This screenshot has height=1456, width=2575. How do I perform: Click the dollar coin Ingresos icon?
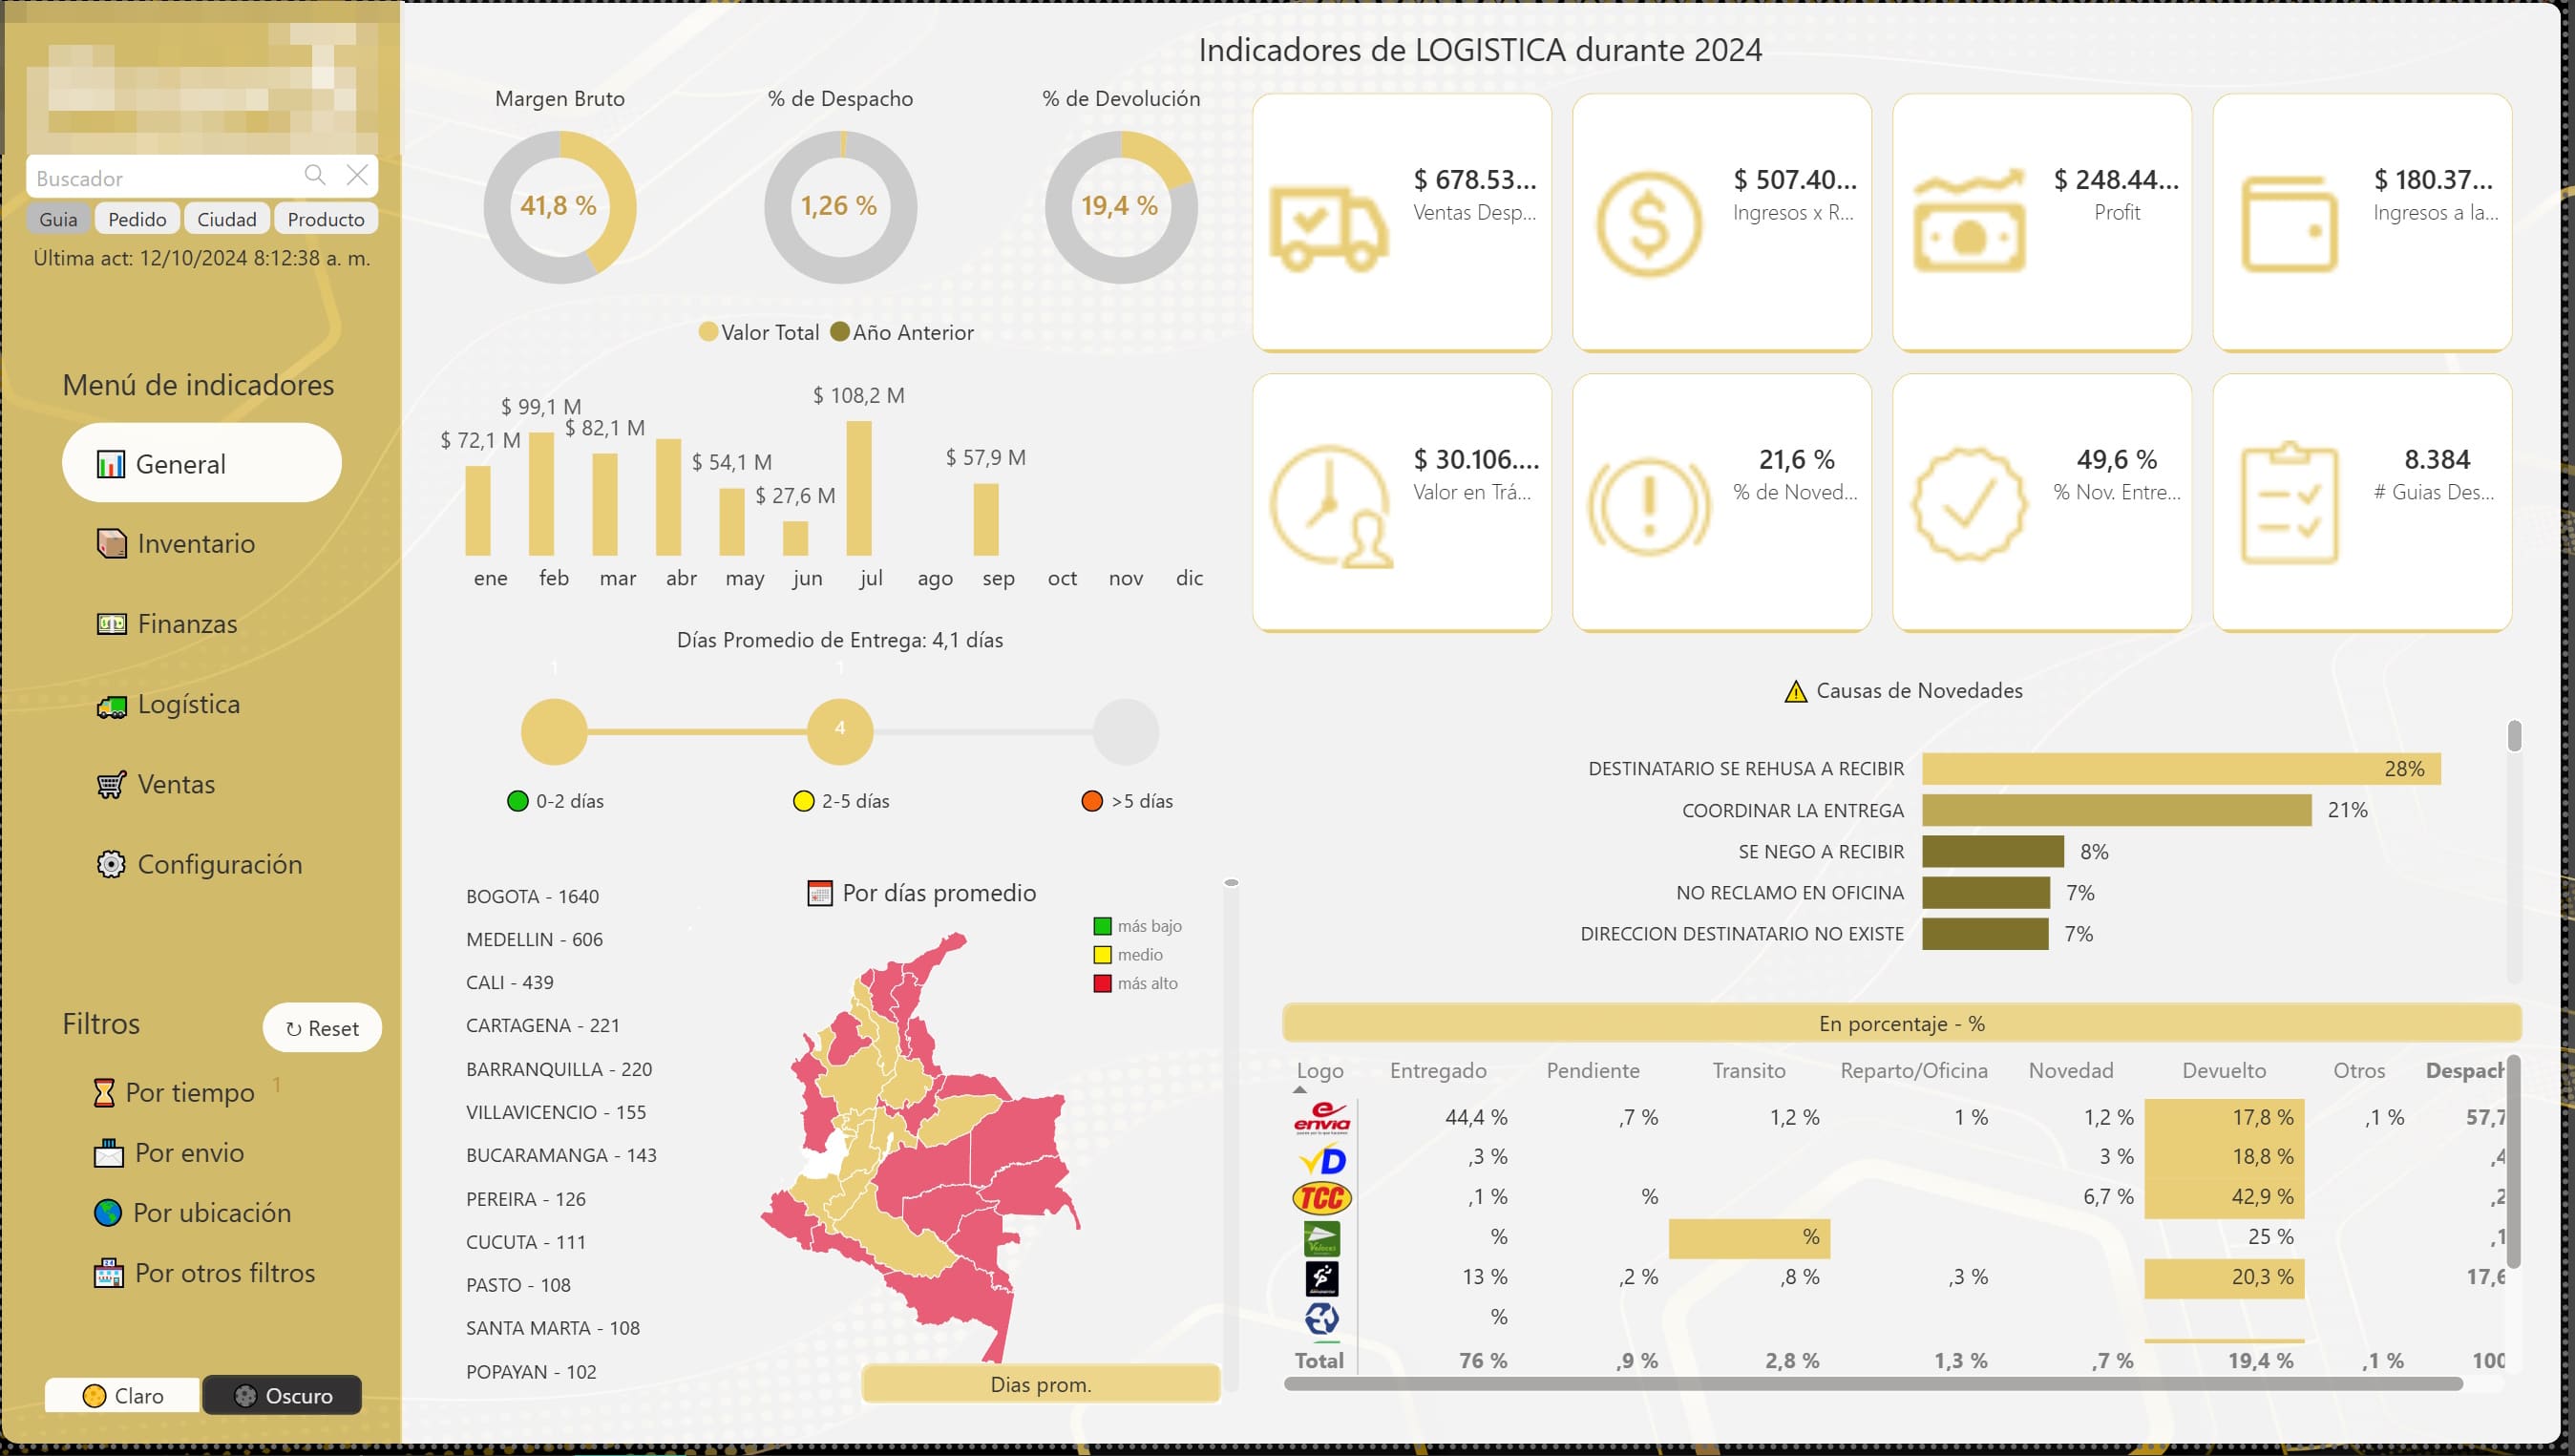(x=1649, y=224)
